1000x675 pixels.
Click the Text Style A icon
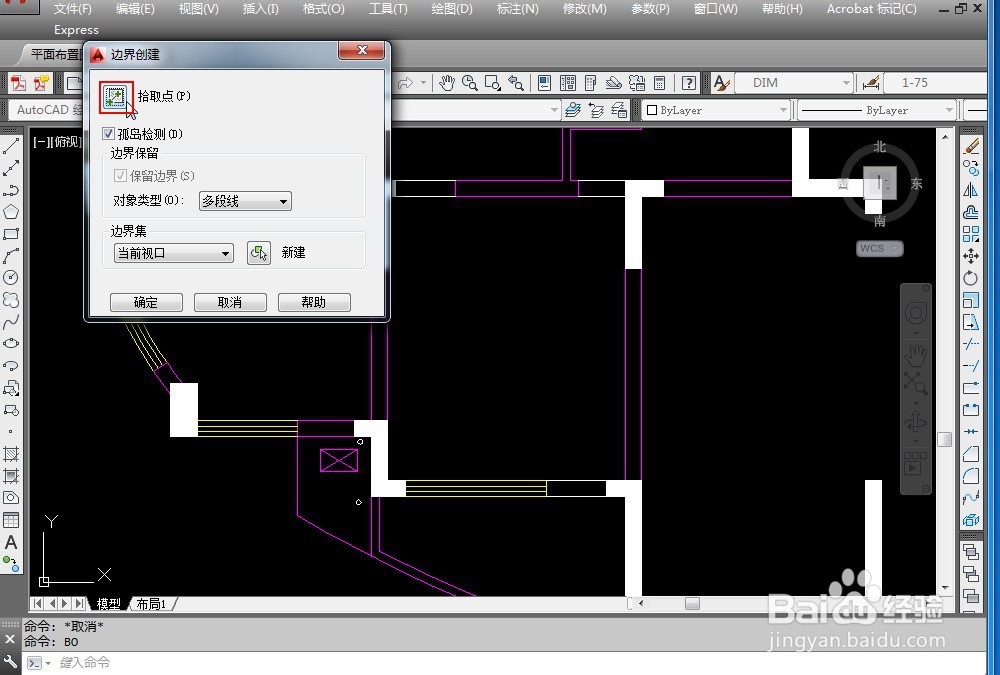(x=721, y=83)
